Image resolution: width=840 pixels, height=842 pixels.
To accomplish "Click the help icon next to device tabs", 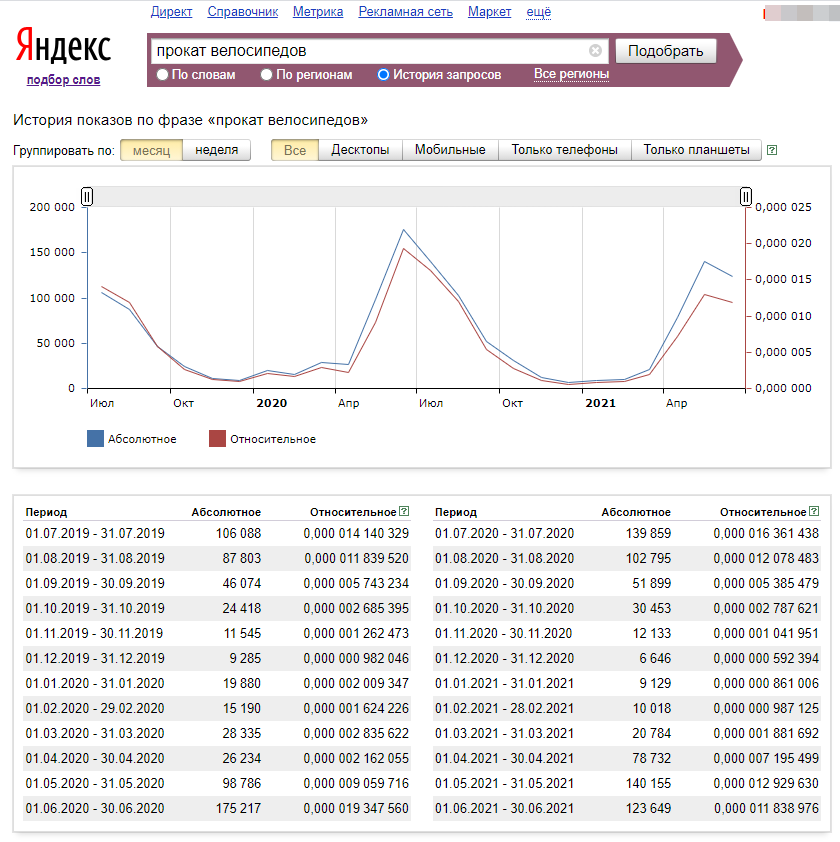I will pos(771,151).
